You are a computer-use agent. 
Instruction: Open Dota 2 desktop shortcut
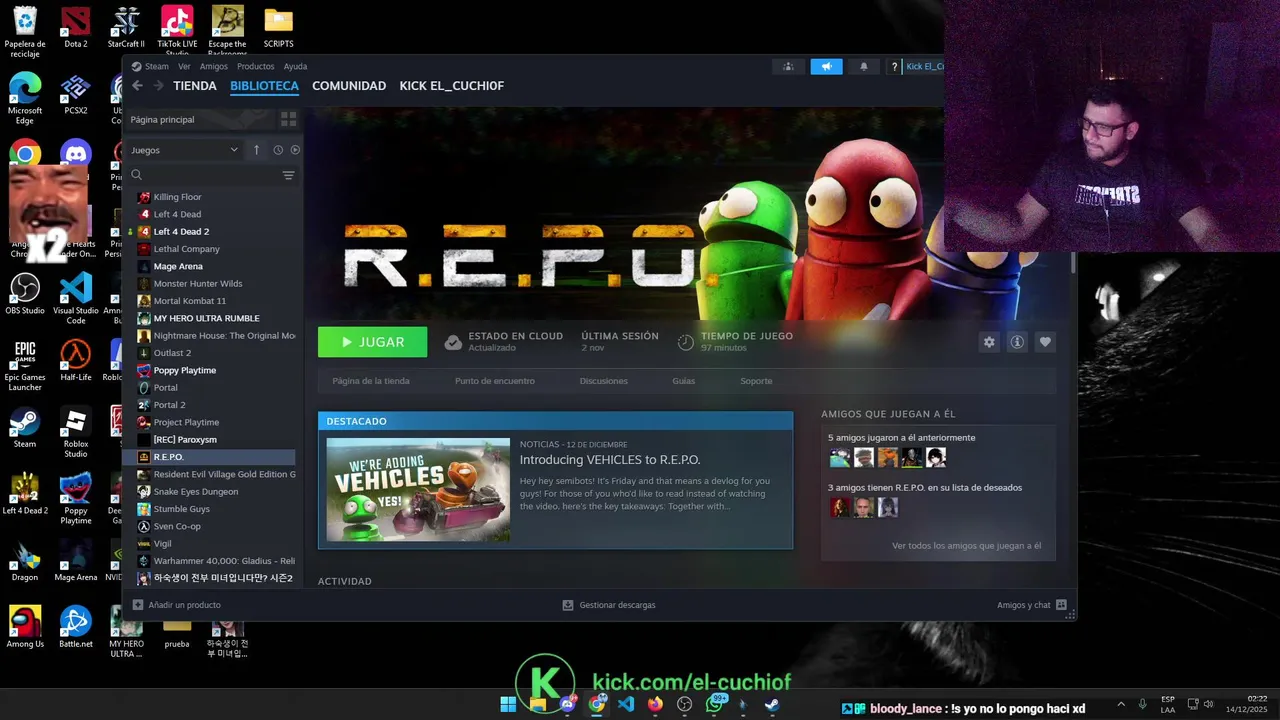pos(75,27)
